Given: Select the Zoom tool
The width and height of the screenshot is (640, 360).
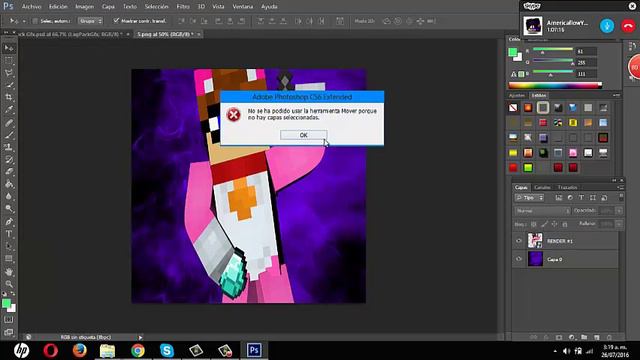Looking at the screenshot, I should point(9,284).
